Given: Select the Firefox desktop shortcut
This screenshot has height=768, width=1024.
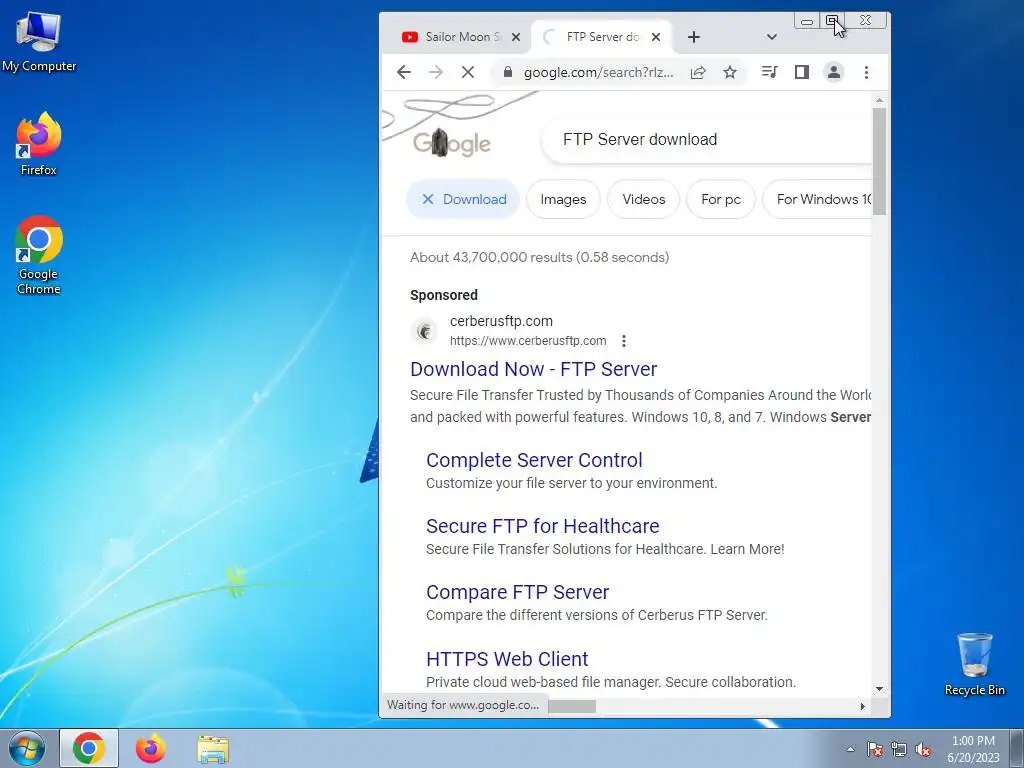Looking at the screenshot, I should tap(39, 144).
